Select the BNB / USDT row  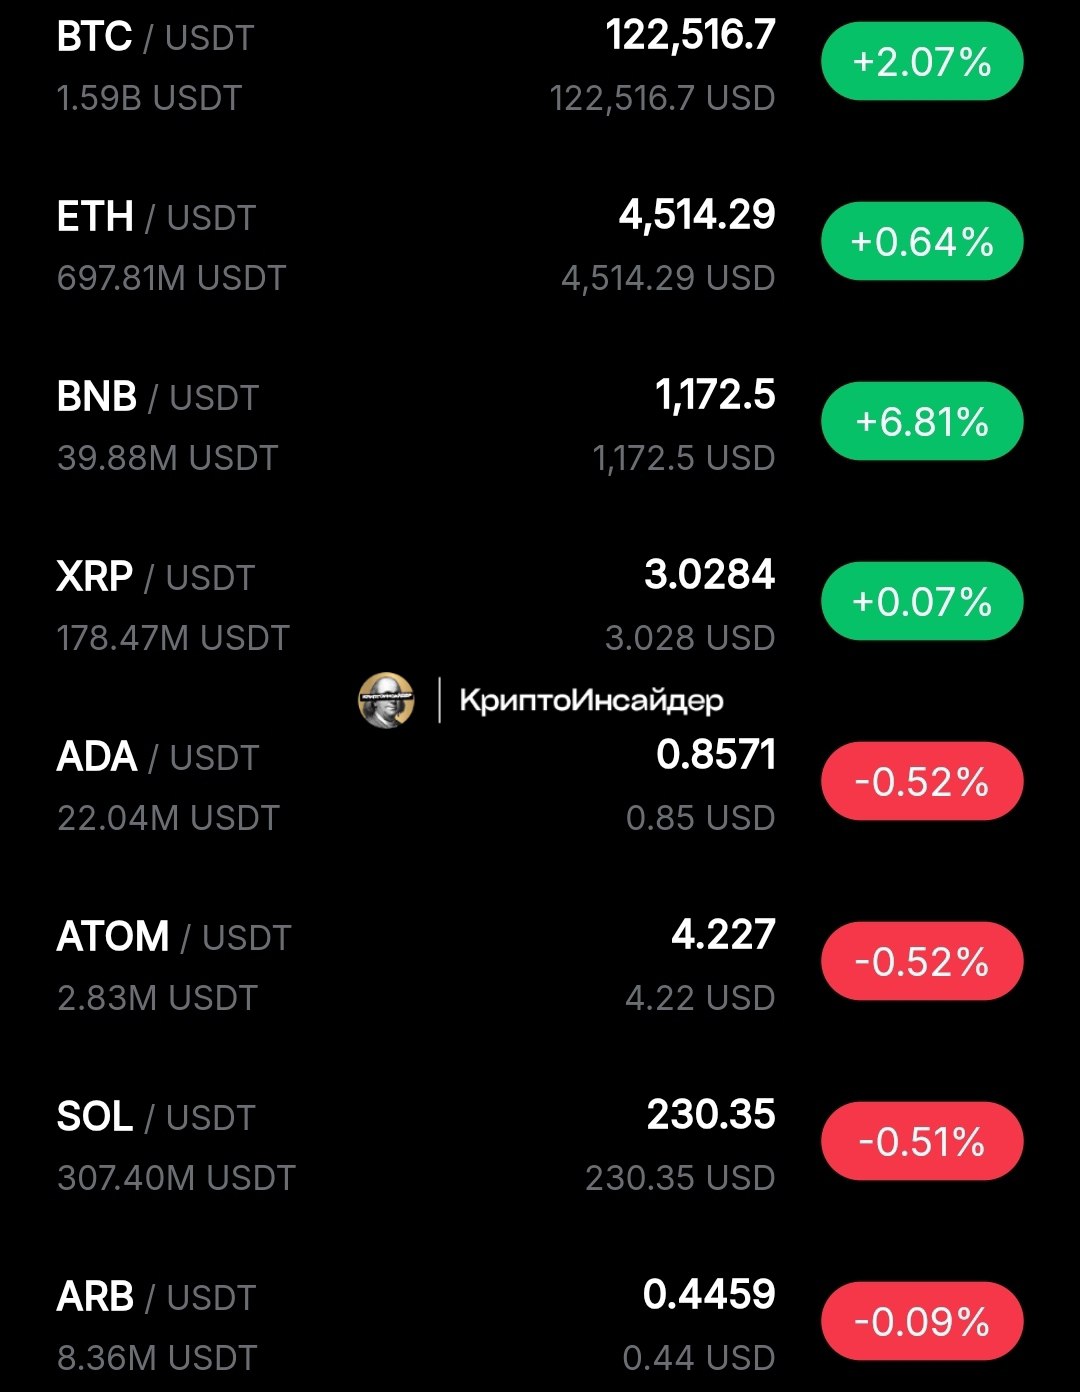pyautogui.click(x=158, y=398)
